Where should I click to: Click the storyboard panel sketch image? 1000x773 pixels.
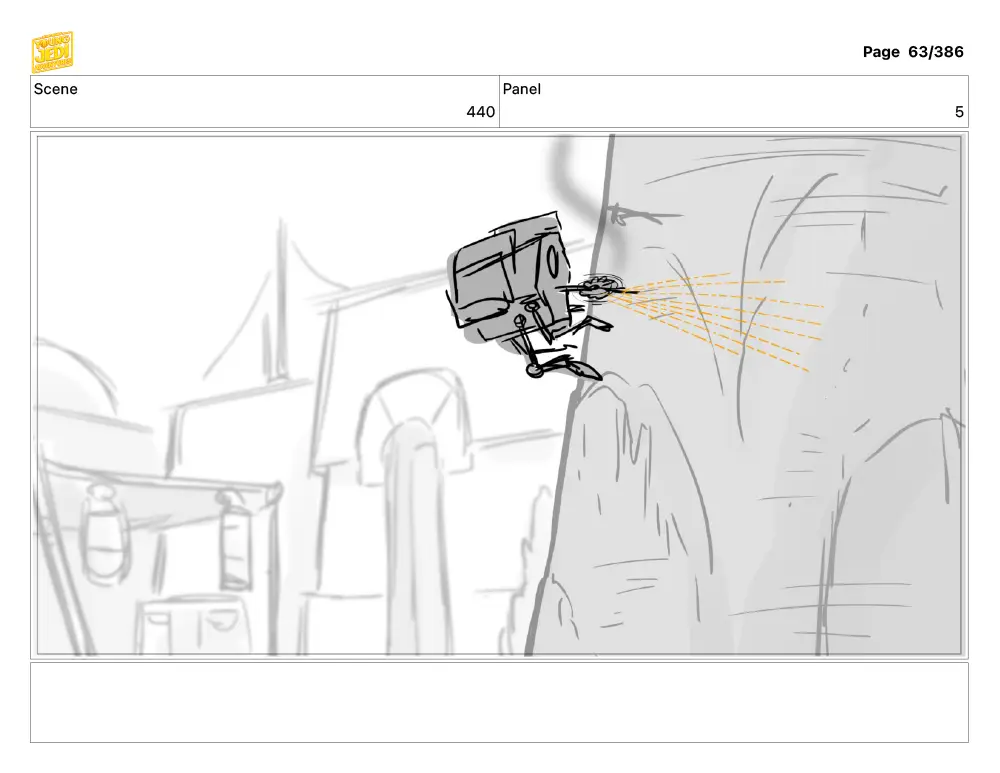(x=499, y=395)
